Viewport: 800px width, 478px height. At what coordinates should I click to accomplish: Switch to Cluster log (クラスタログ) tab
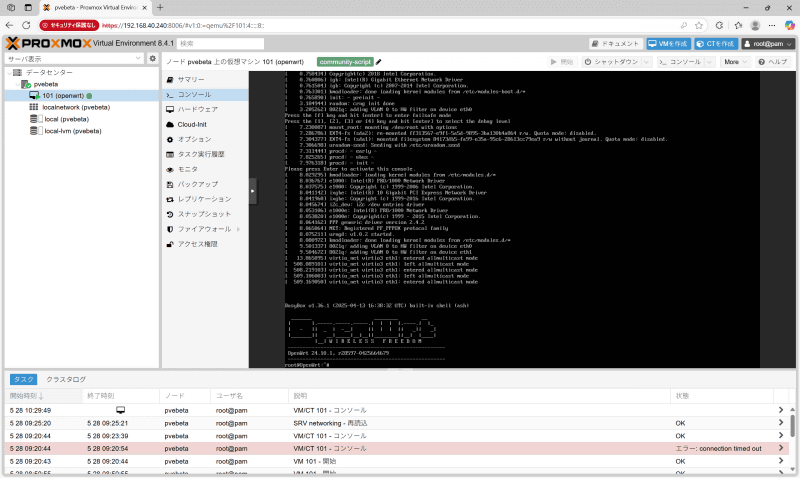click(x=66, y=380)
